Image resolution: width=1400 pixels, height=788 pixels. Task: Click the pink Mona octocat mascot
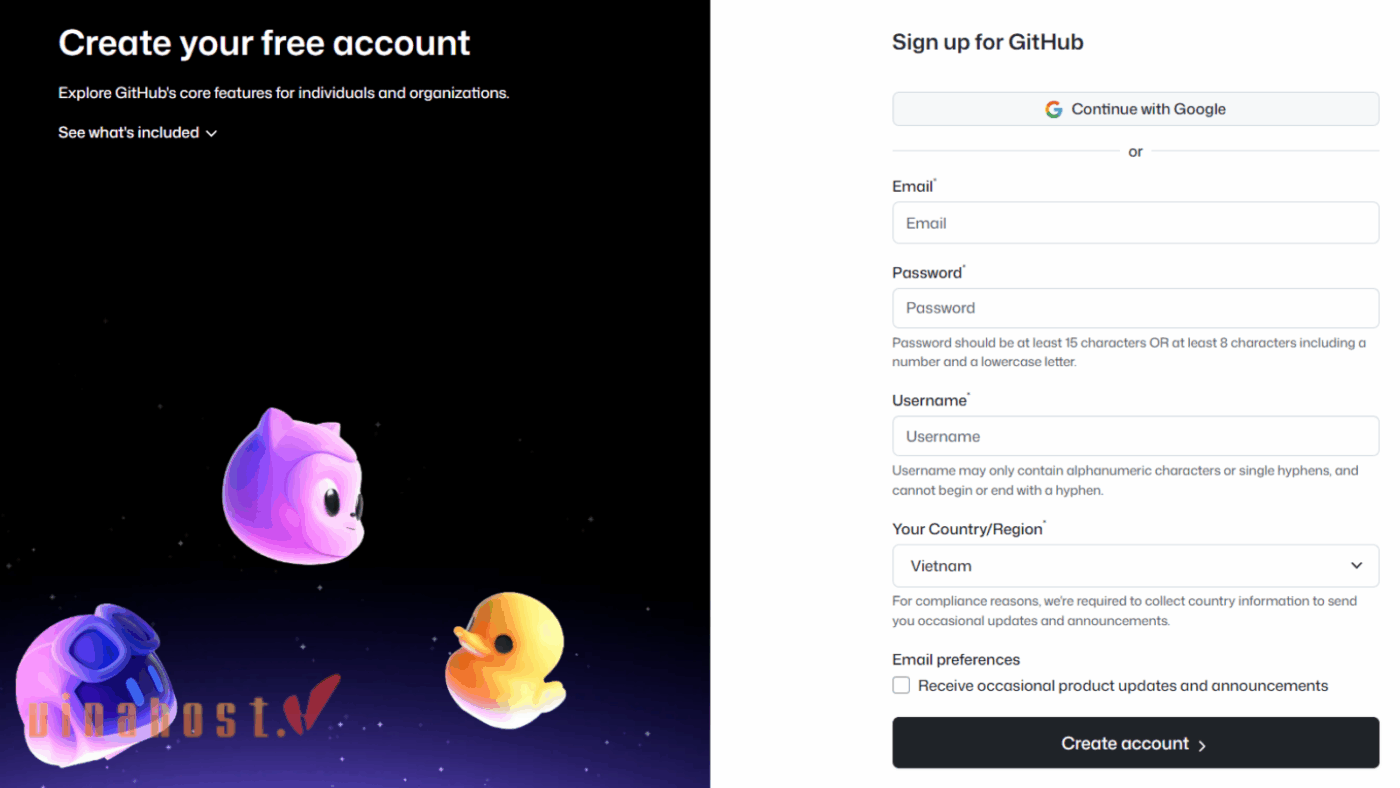(293, 486)
